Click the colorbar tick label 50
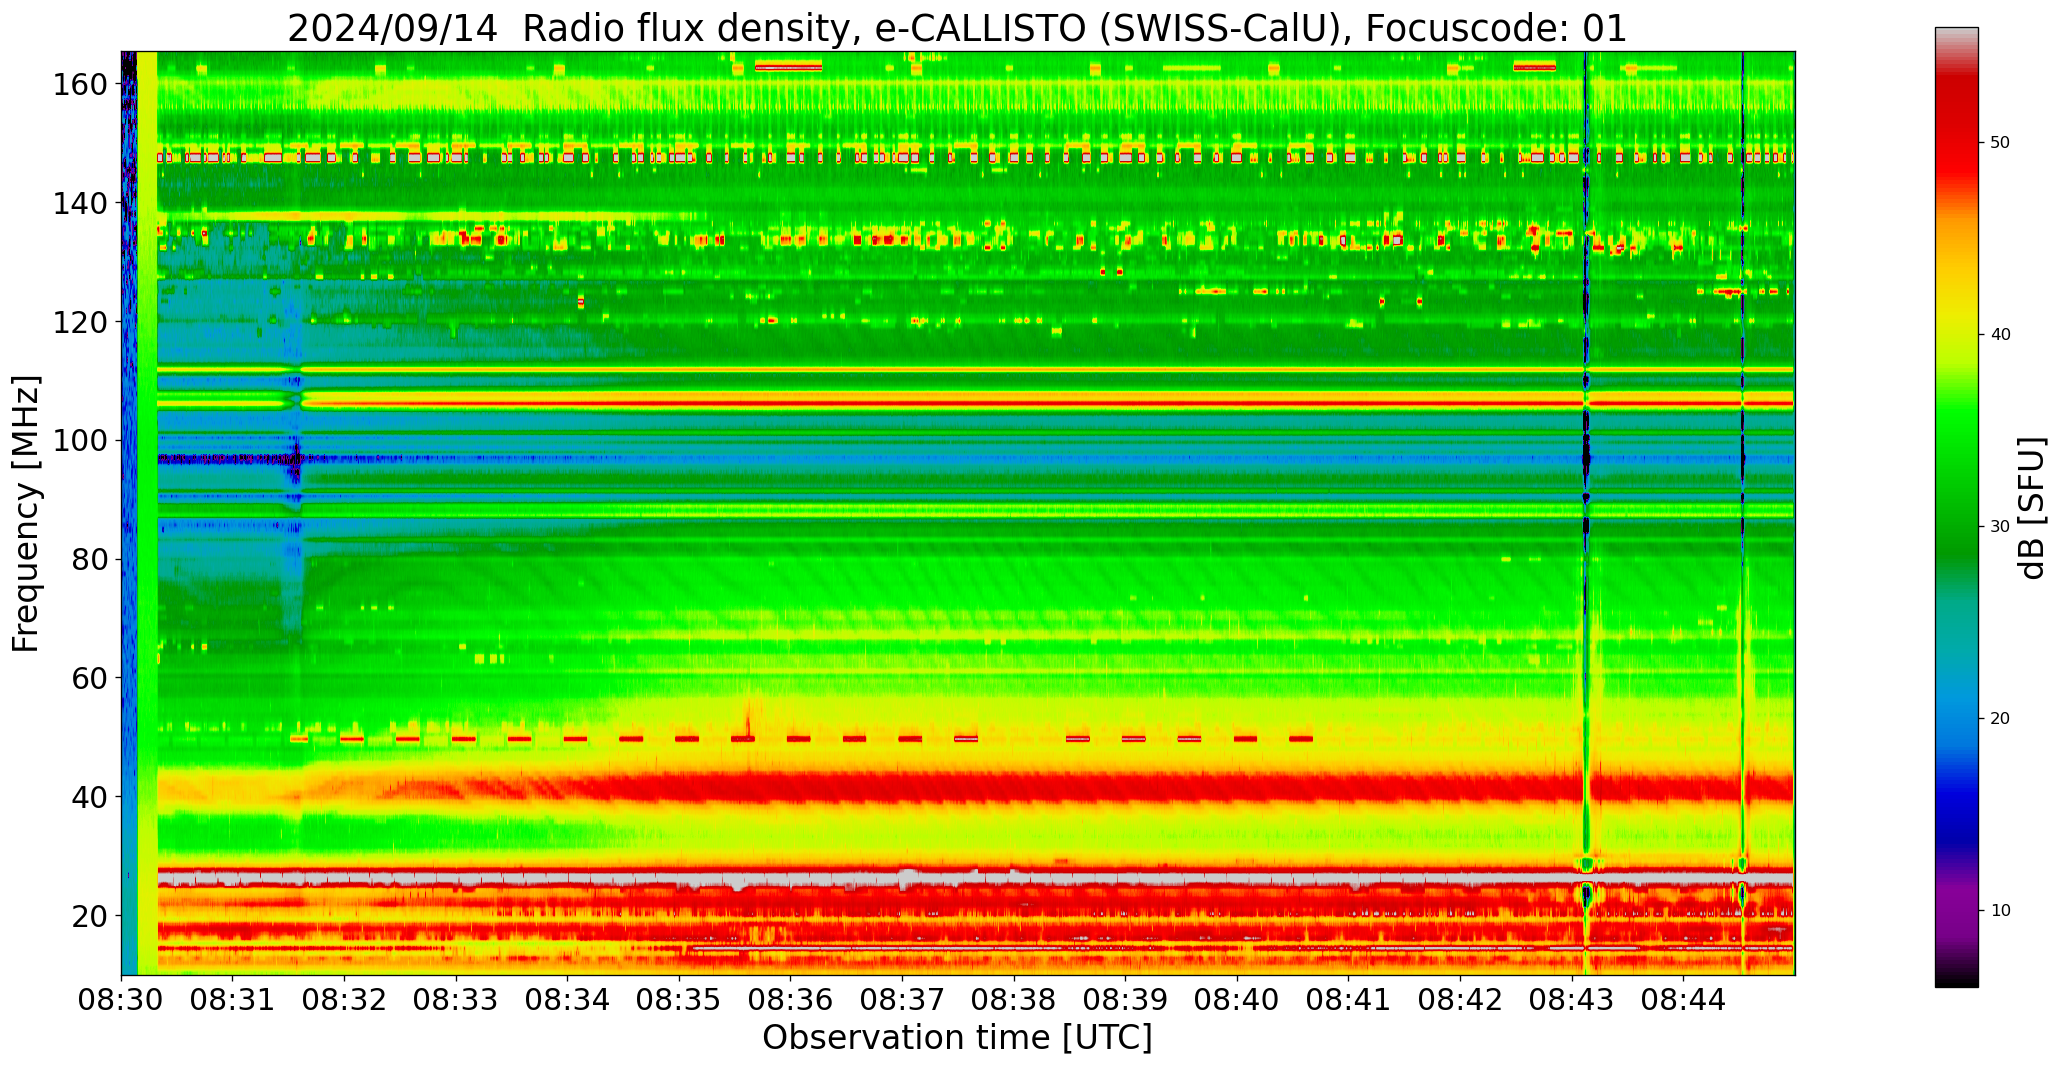 (x=2000, y=142)
